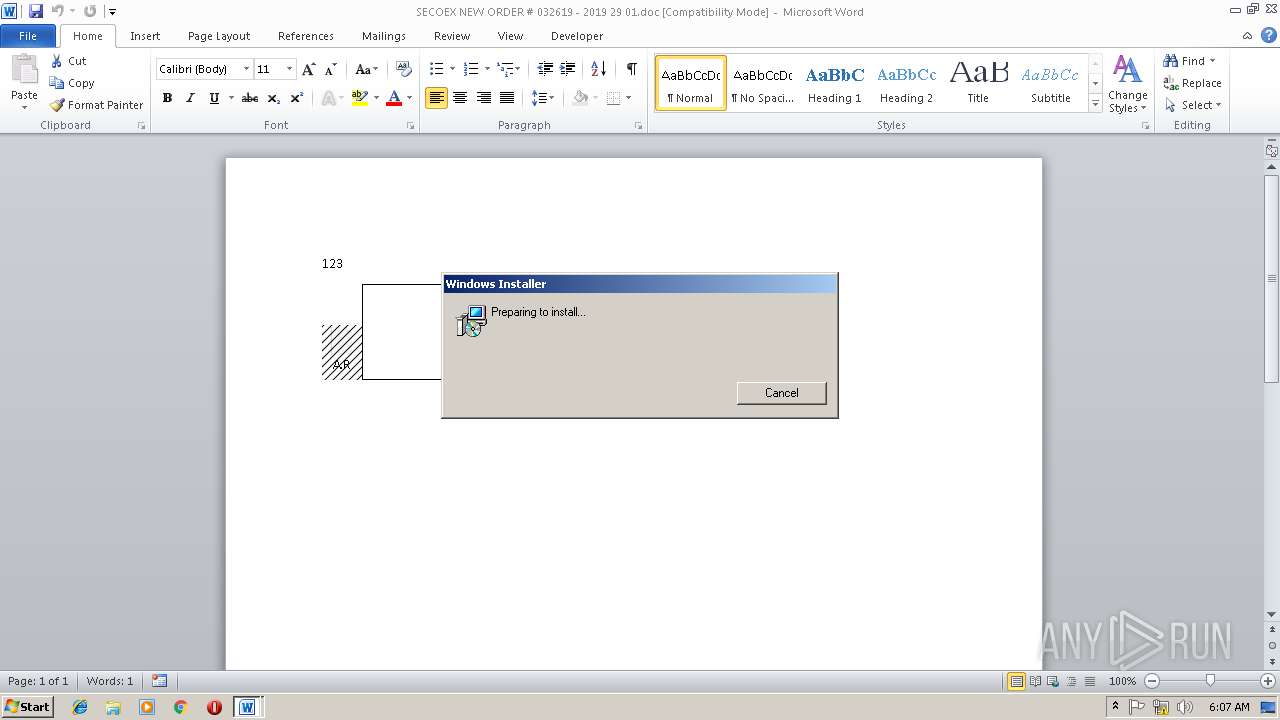
Task: Switch to Print Layout view in status bar
Action: click(1017, 681)
